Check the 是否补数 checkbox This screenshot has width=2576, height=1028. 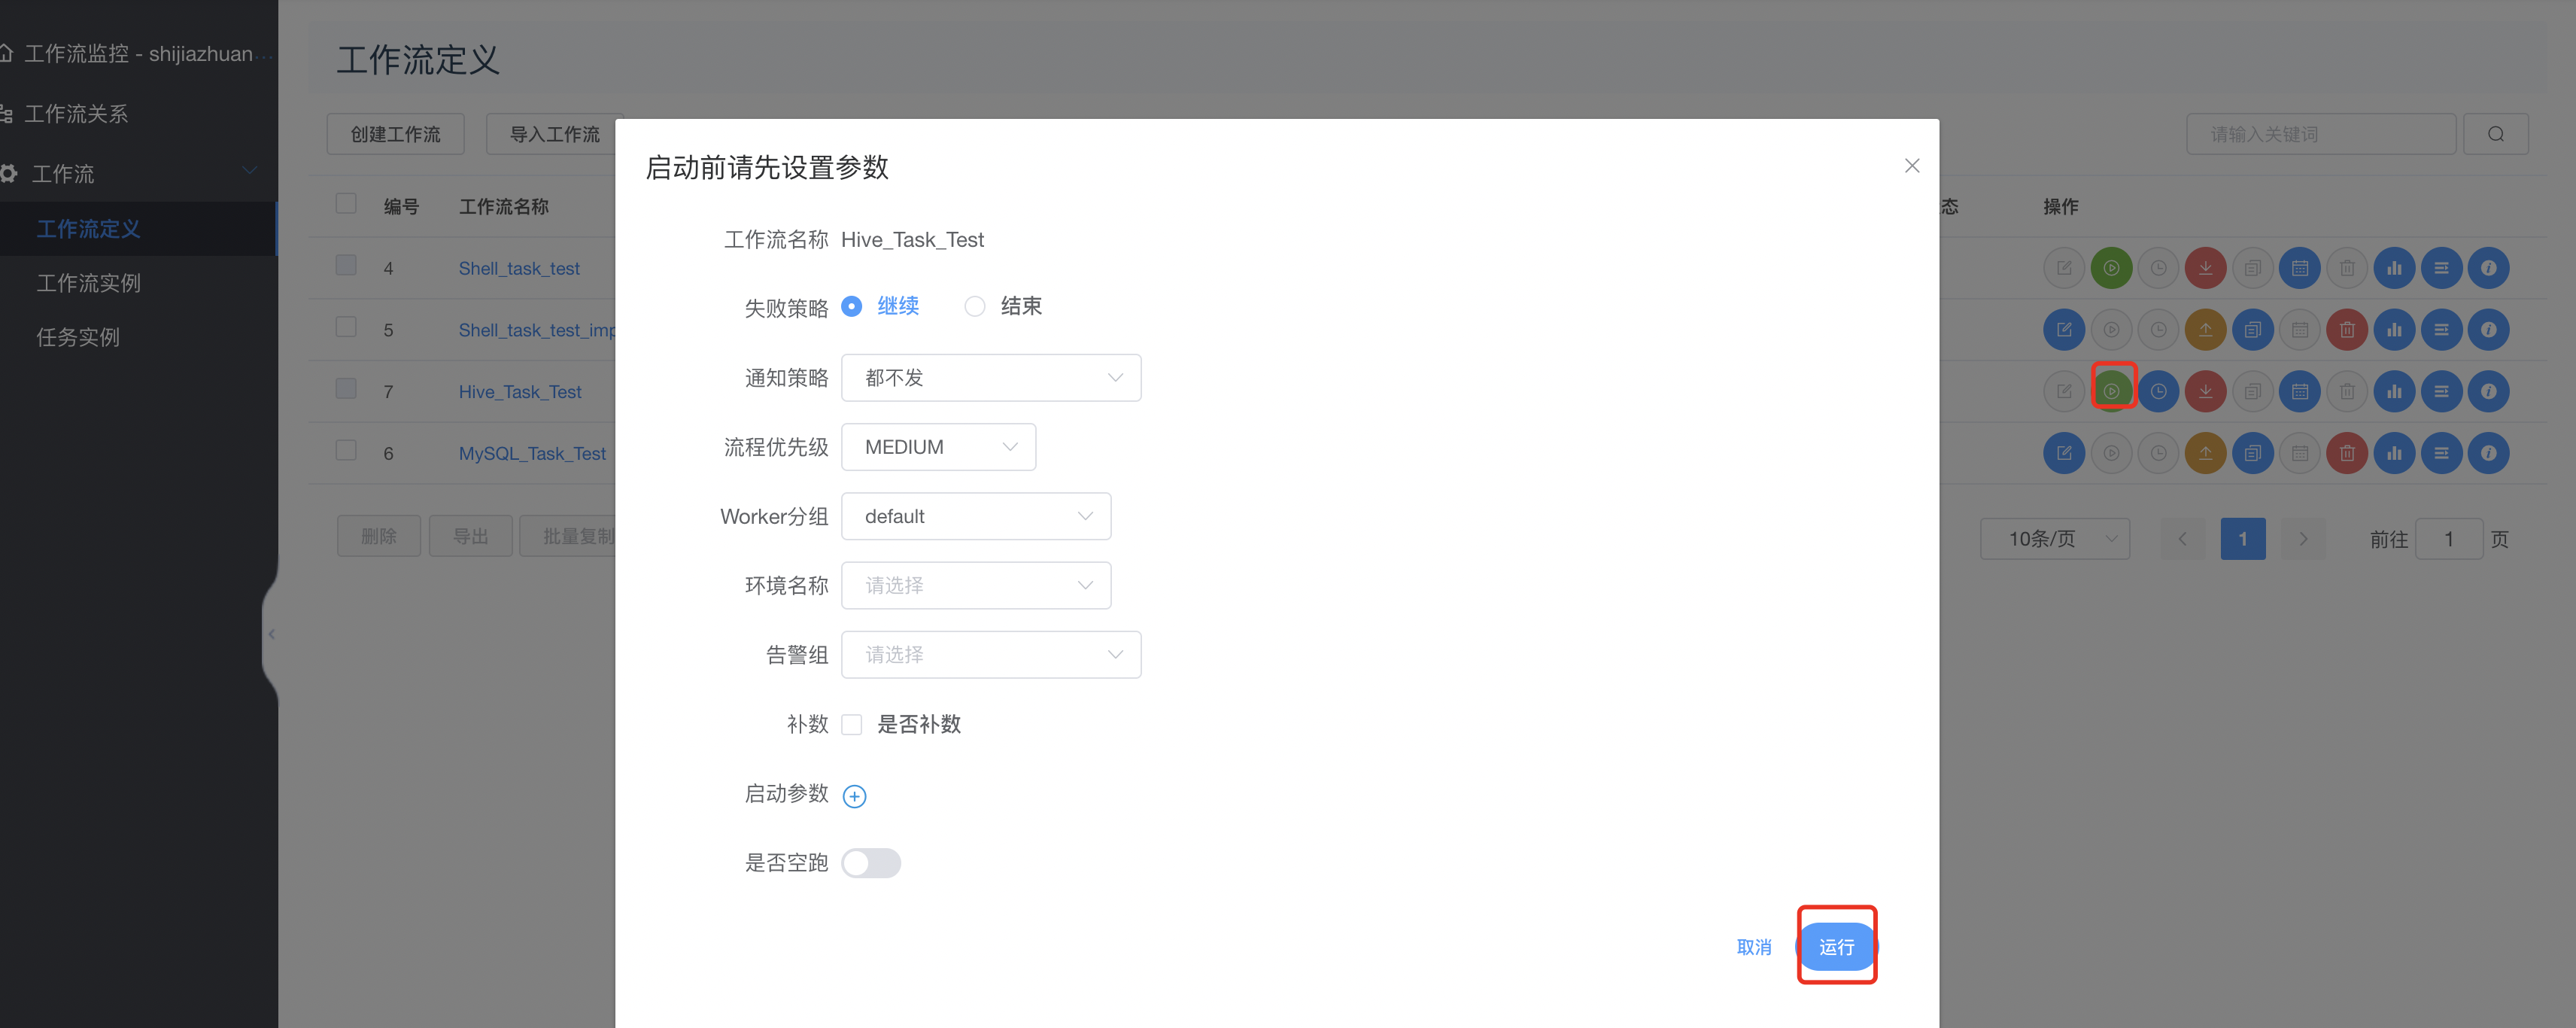click(x=852, y=725)
